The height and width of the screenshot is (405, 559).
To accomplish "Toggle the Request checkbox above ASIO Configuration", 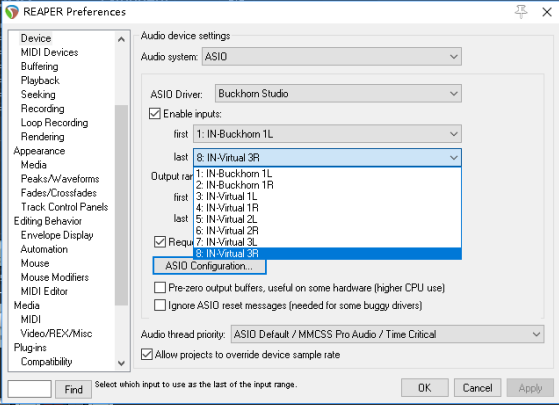I will tap(160, 242).
